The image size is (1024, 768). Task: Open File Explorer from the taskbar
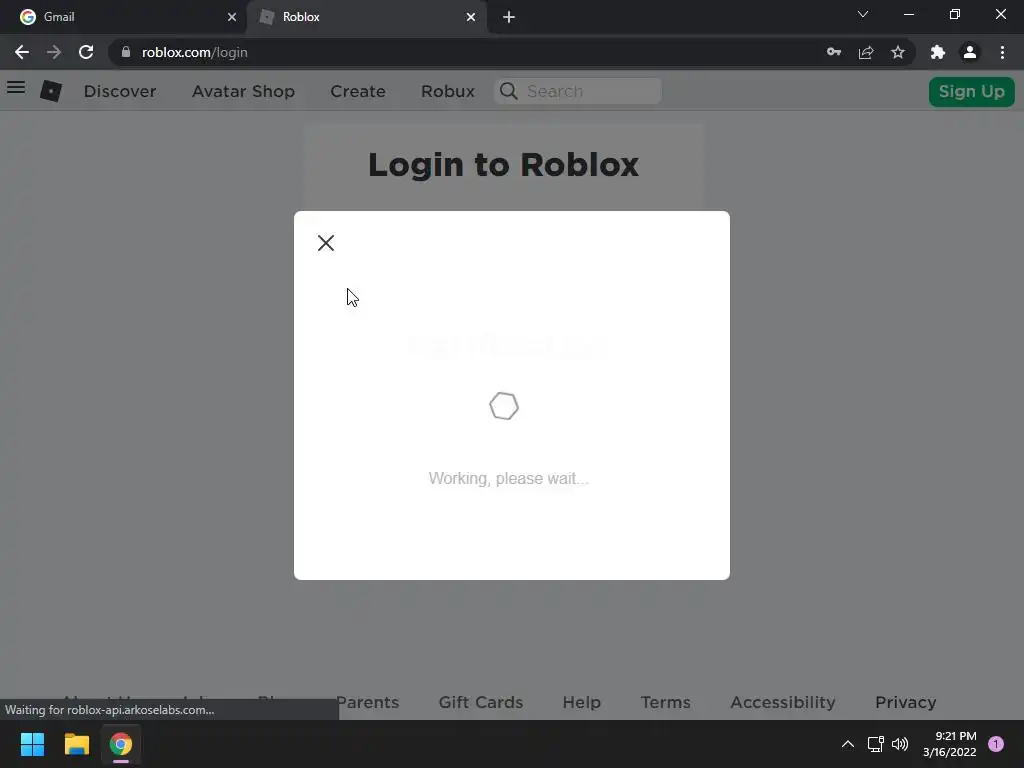pyautogui.click(x=76, y=744)
